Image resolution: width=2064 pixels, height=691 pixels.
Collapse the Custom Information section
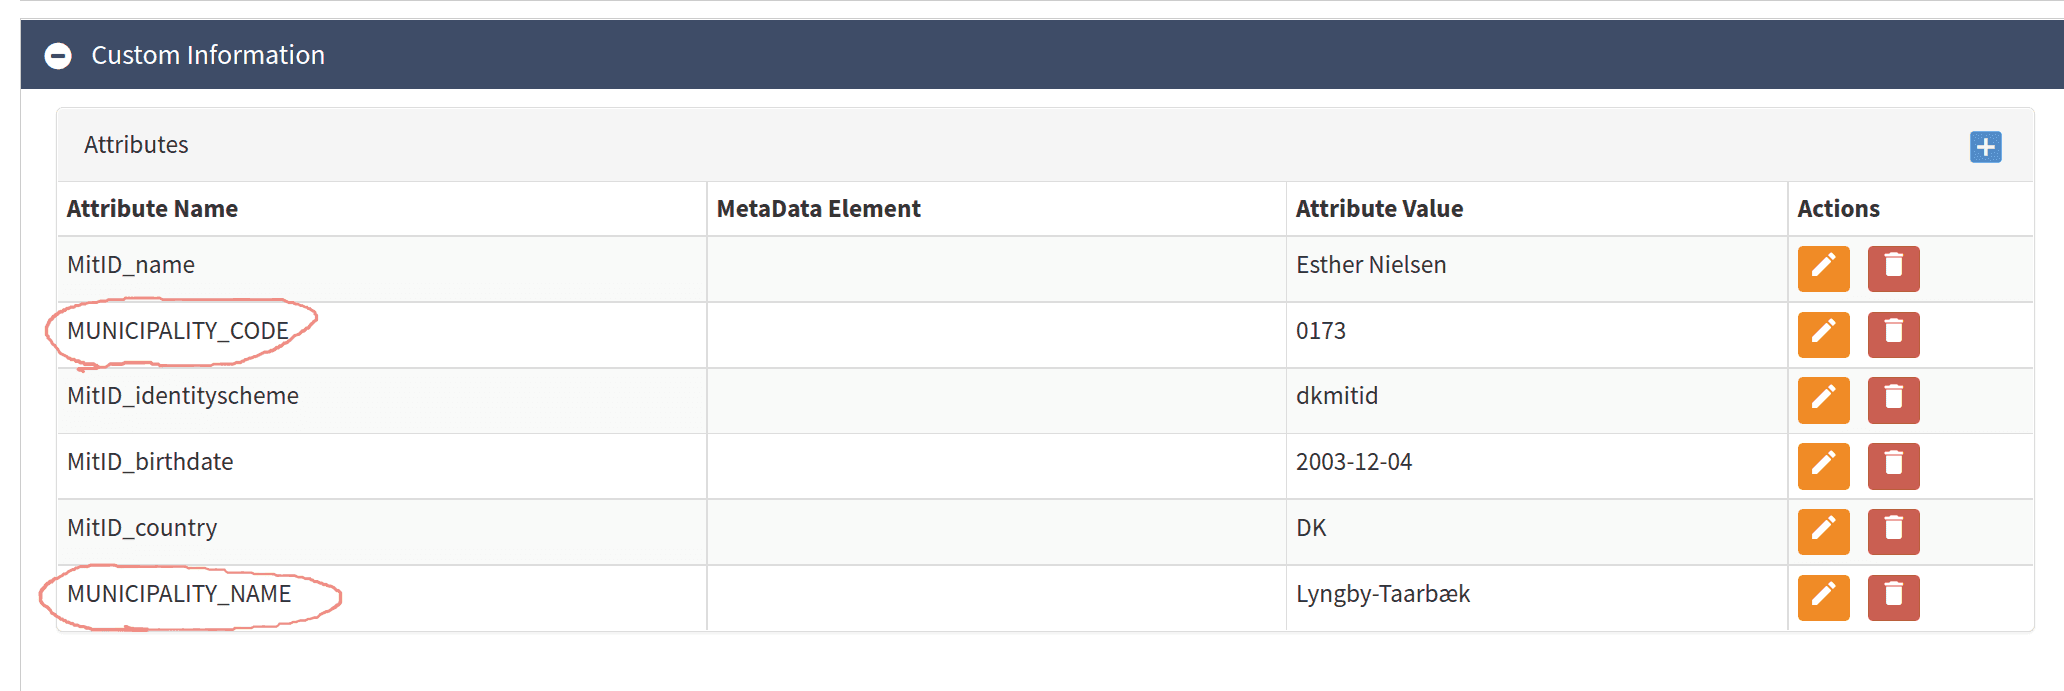(58, 56)
